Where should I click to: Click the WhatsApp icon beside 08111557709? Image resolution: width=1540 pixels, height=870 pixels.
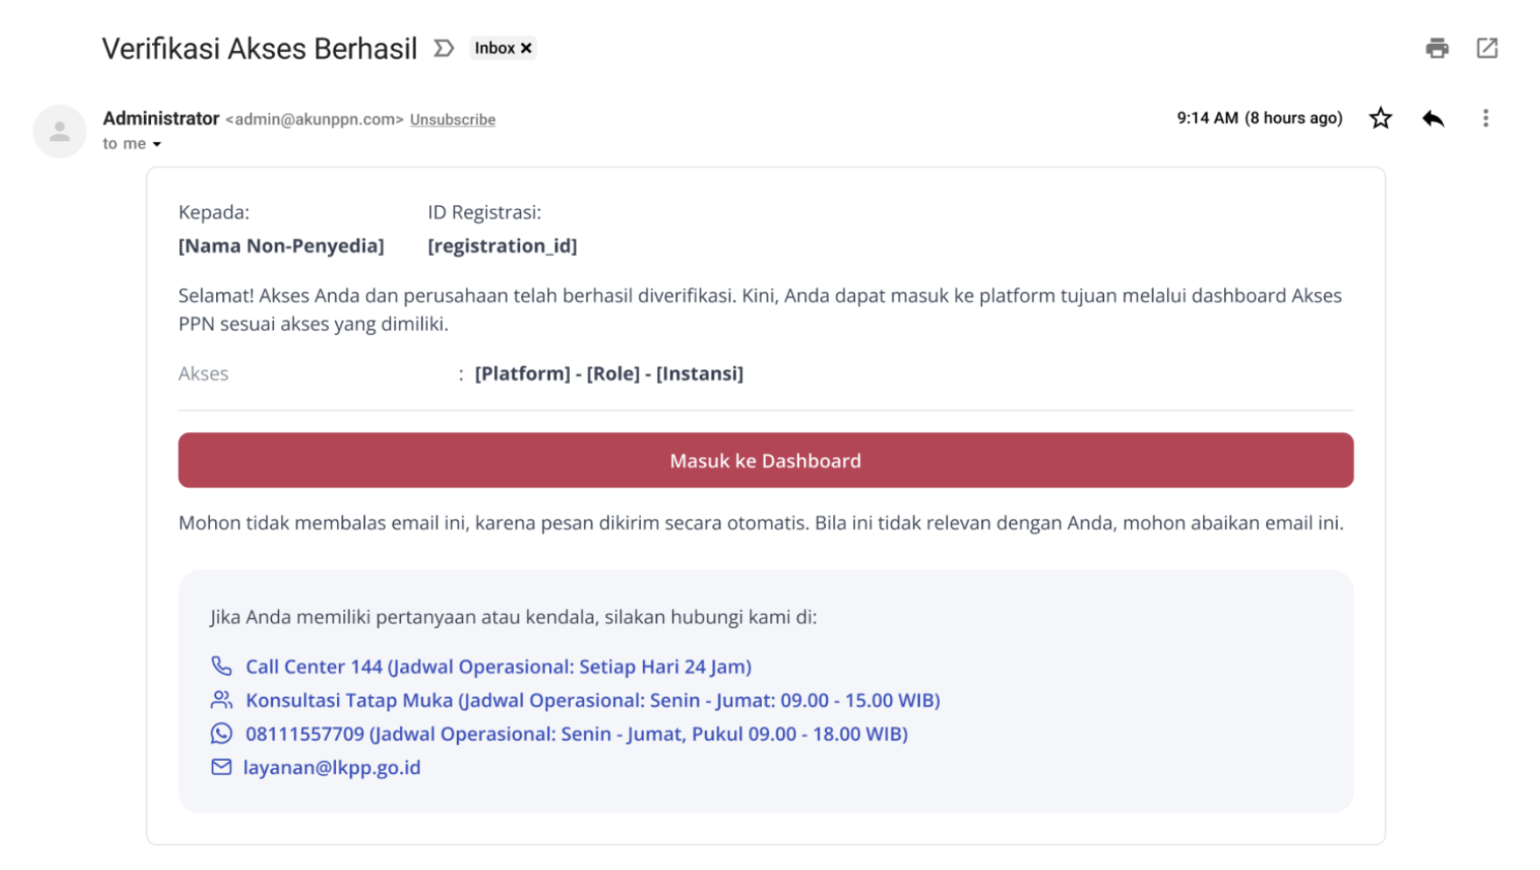pyautogui.click(x=221, y=733)
